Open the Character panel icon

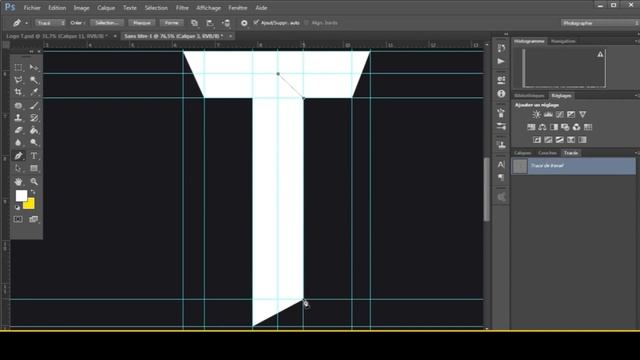501,164
